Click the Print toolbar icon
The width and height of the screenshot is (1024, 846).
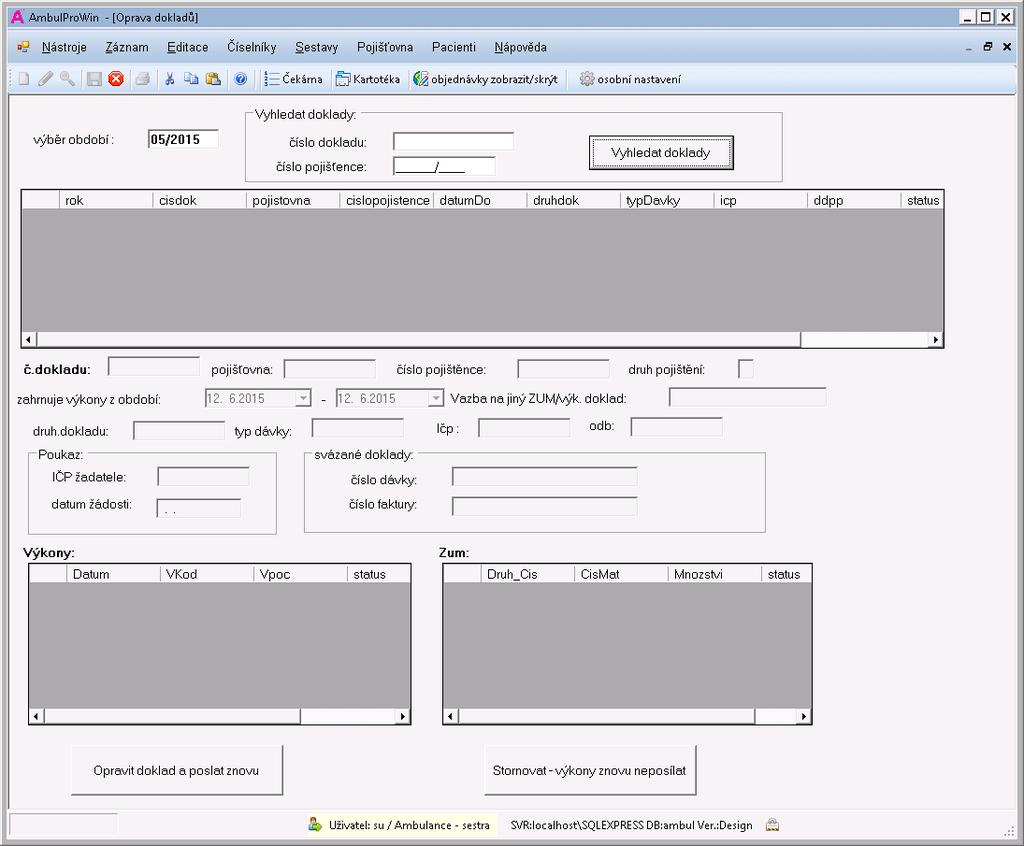click(142, 79)
